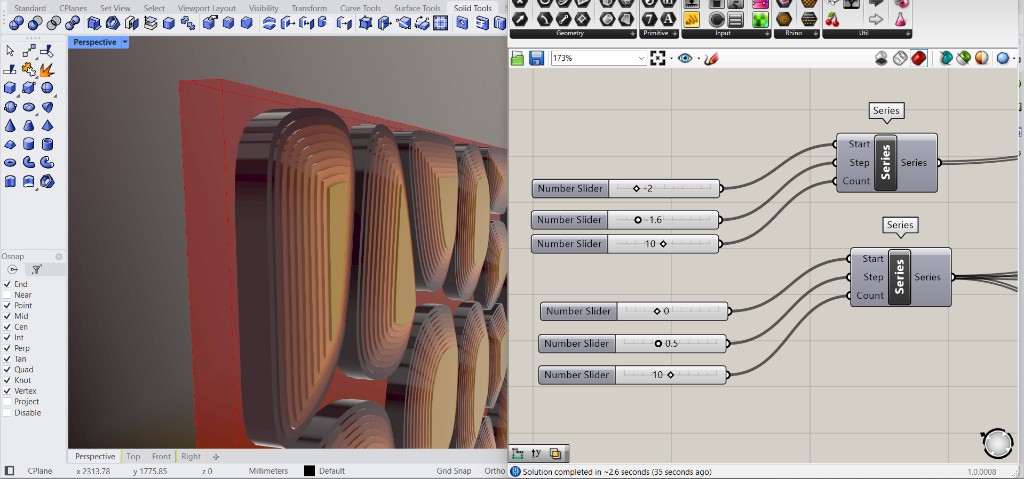Select the Sphere solid tool in sidebar
This screenshot has height=479, width=1024.
point(47,88)
